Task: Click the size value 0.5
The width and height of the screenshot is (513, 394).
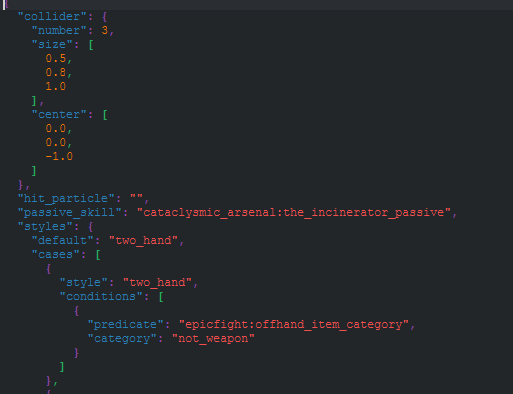Action: 56,58
